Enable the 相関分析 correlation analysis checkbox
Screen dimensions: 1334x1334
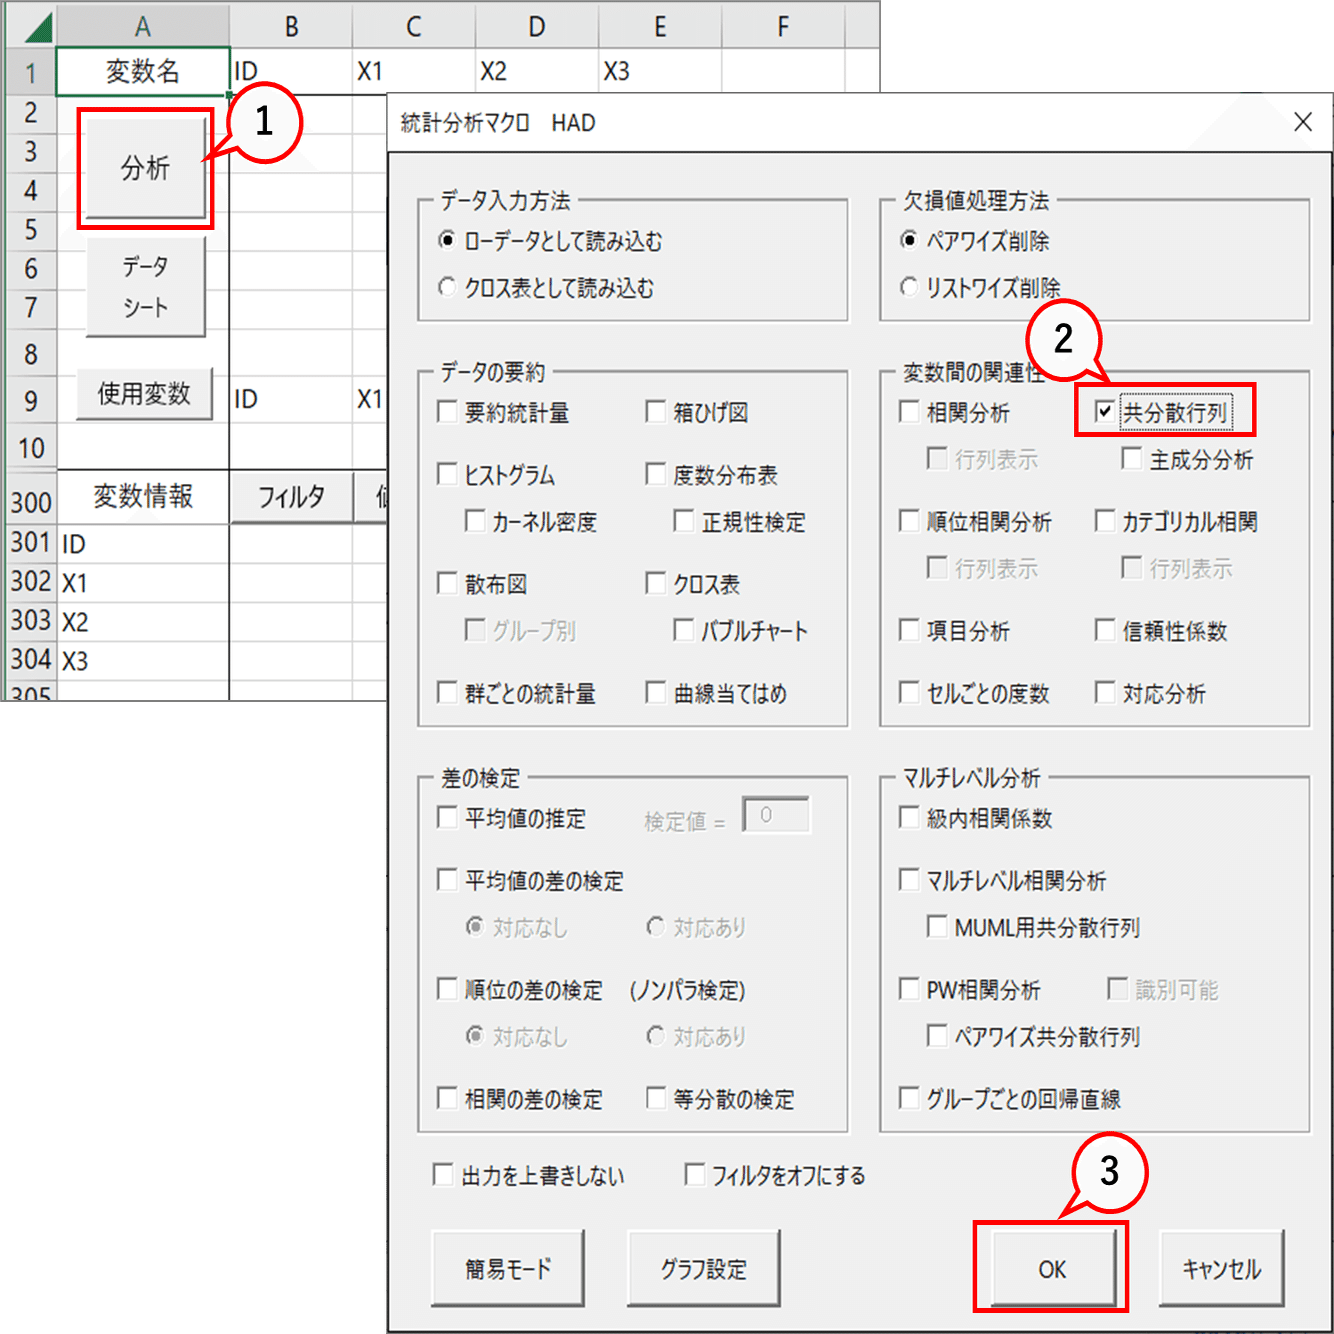[908, 412]
